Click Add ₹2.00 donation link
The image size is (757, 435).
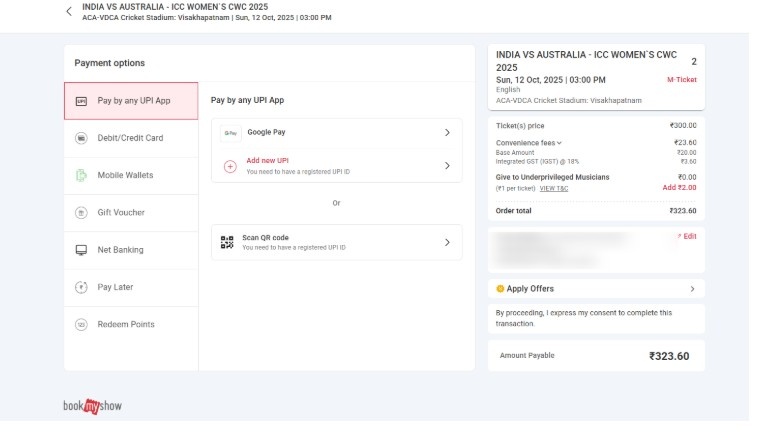tap(679, 188)
